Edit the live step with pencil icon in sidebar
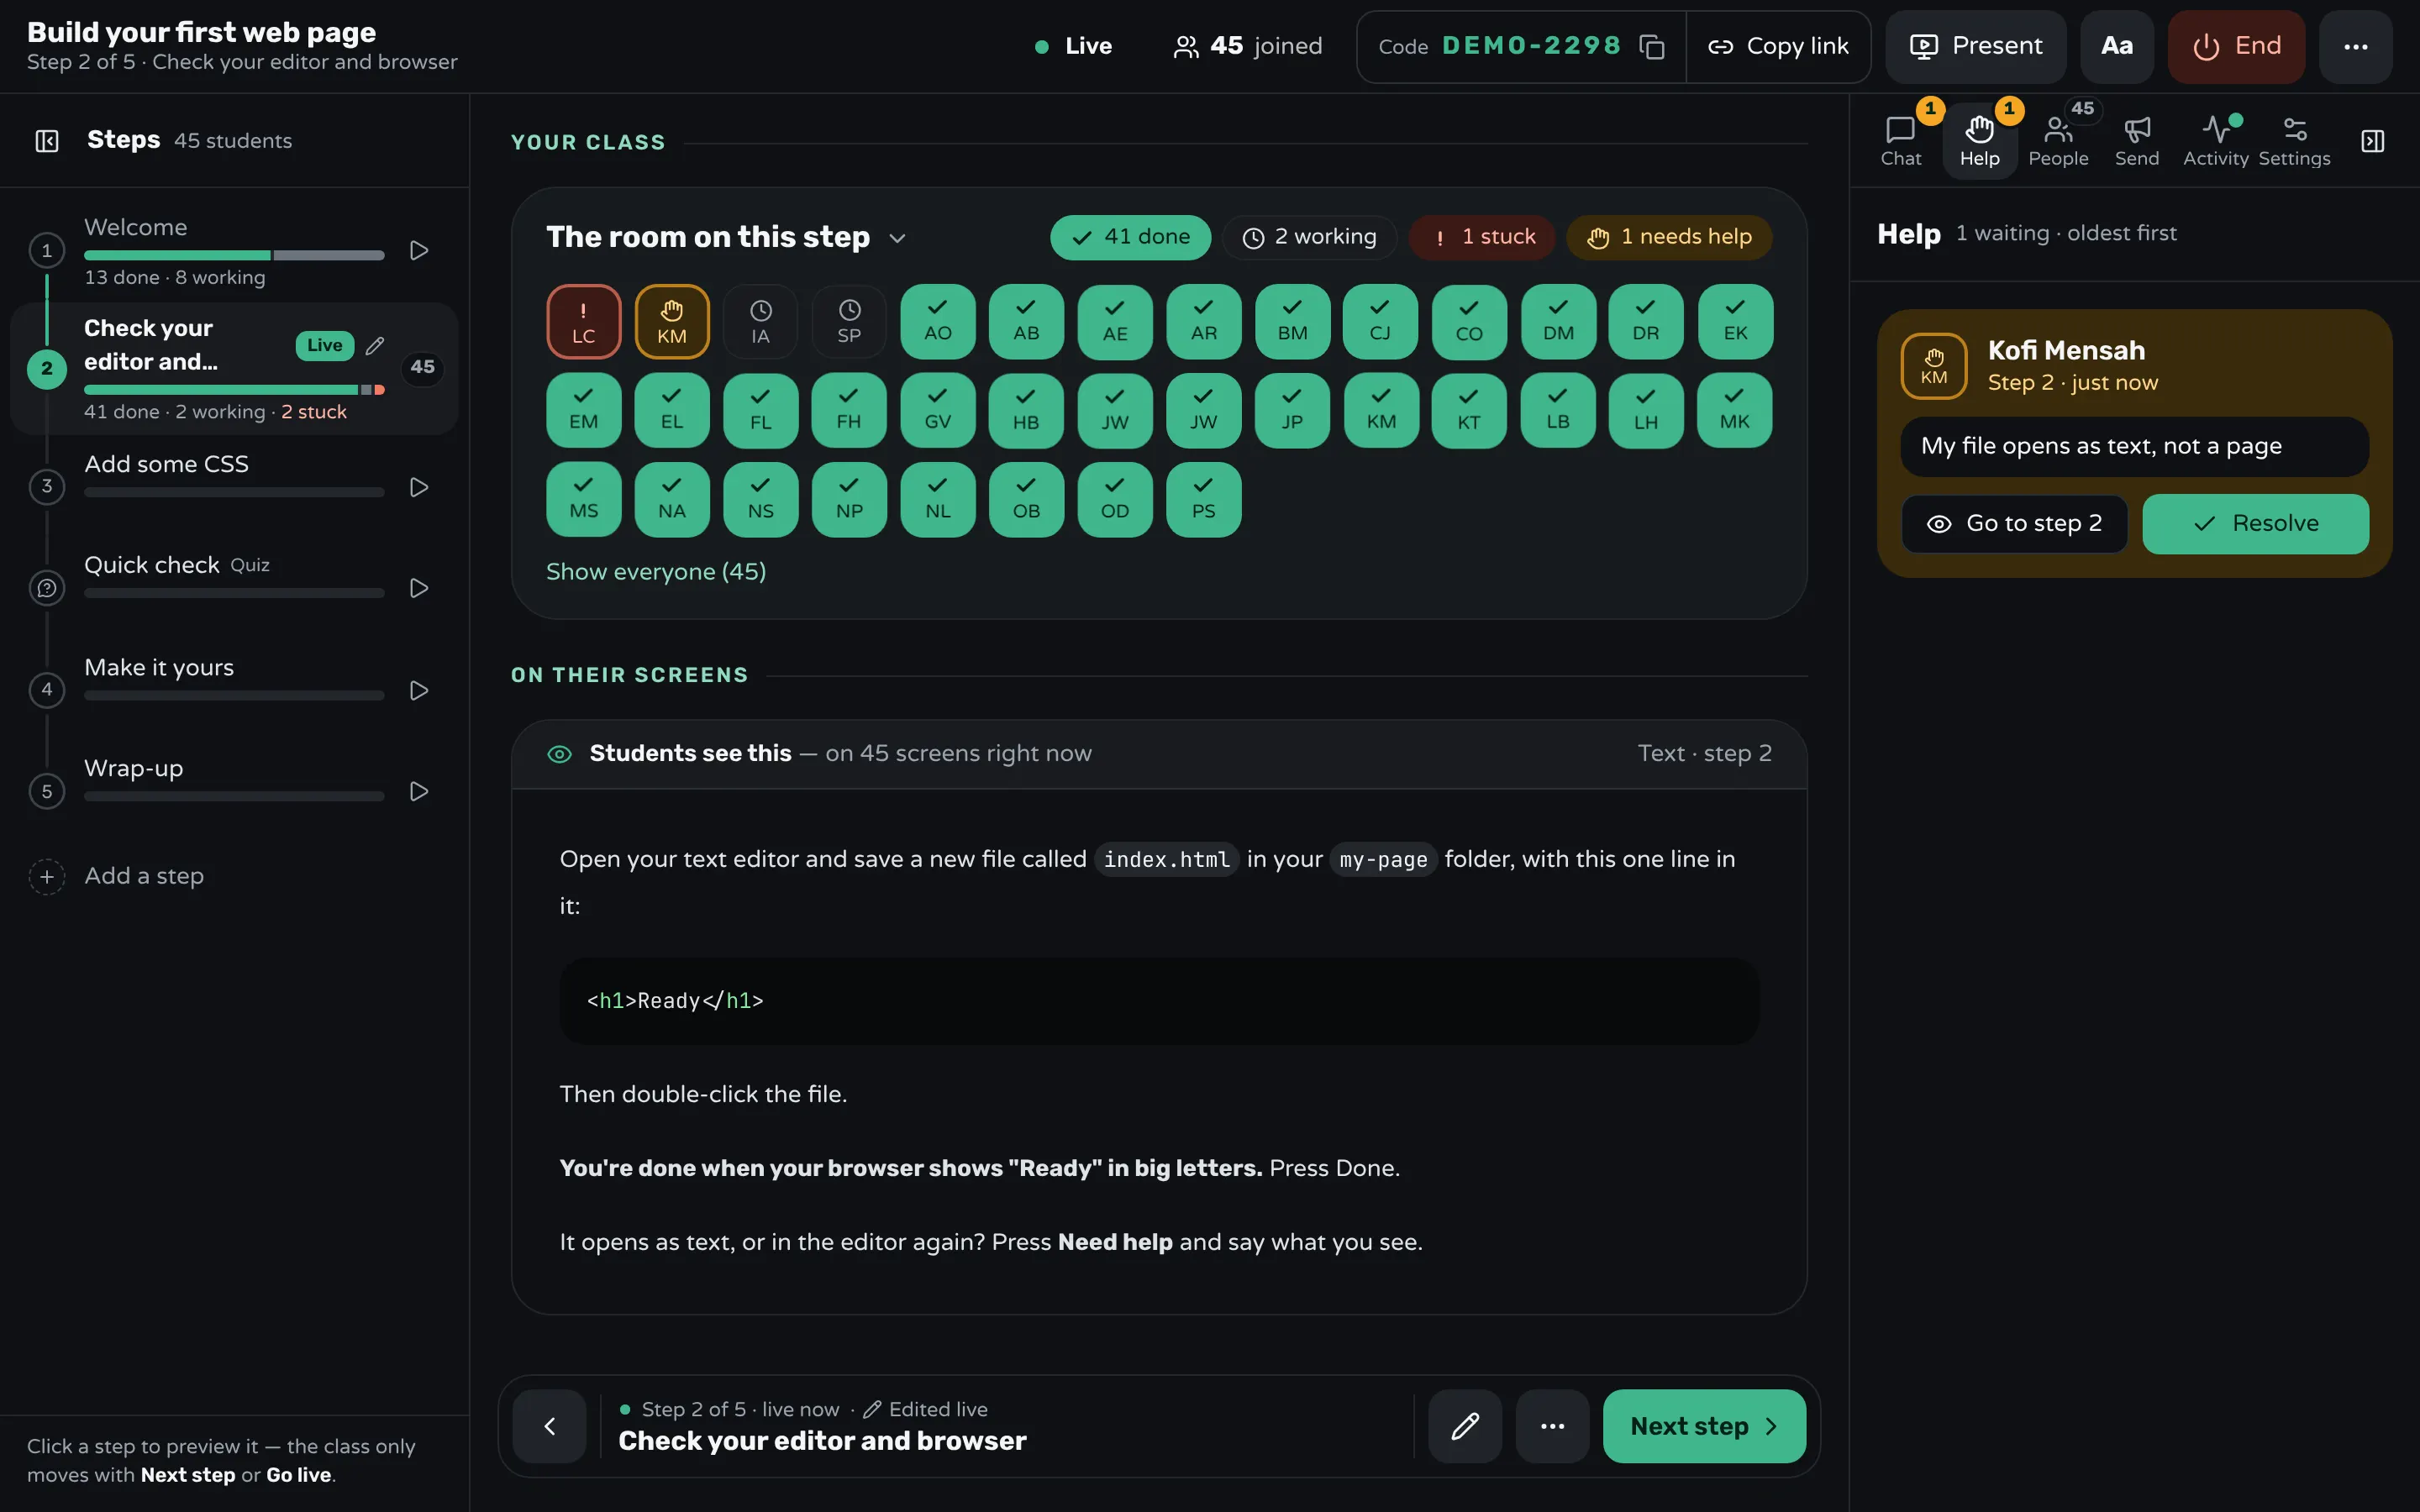The width and height of the screenshot is (2420, 1512). pos(375,346)
